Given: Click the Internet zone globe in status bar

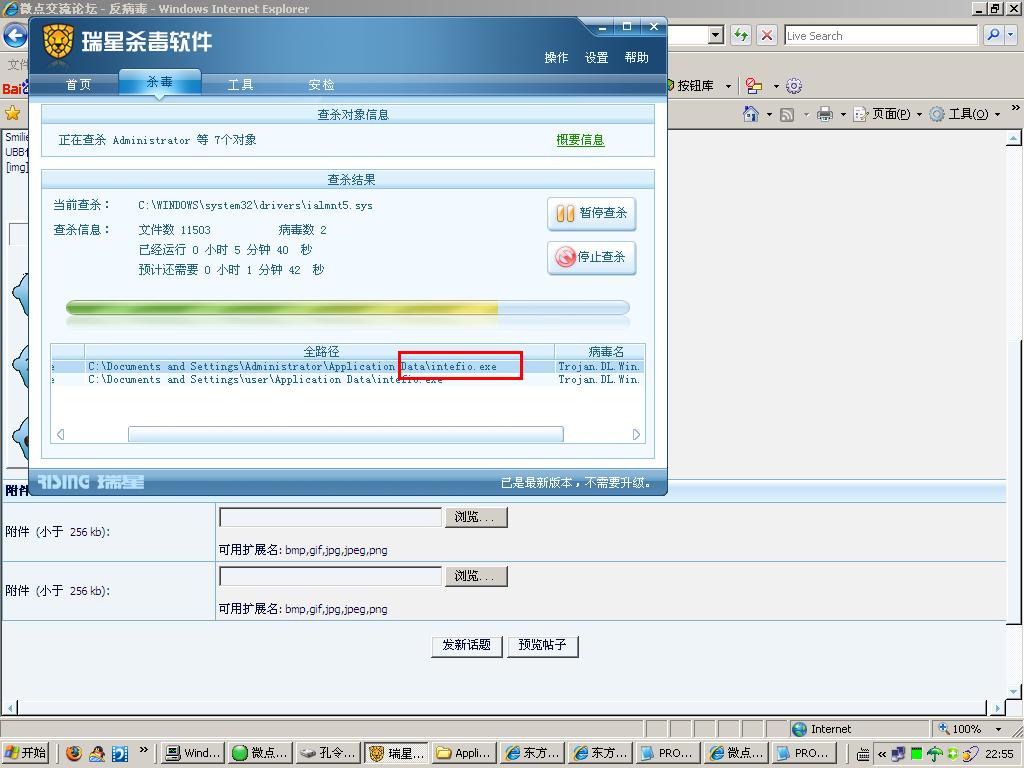Looking at the screenshot, I should 799,729.
